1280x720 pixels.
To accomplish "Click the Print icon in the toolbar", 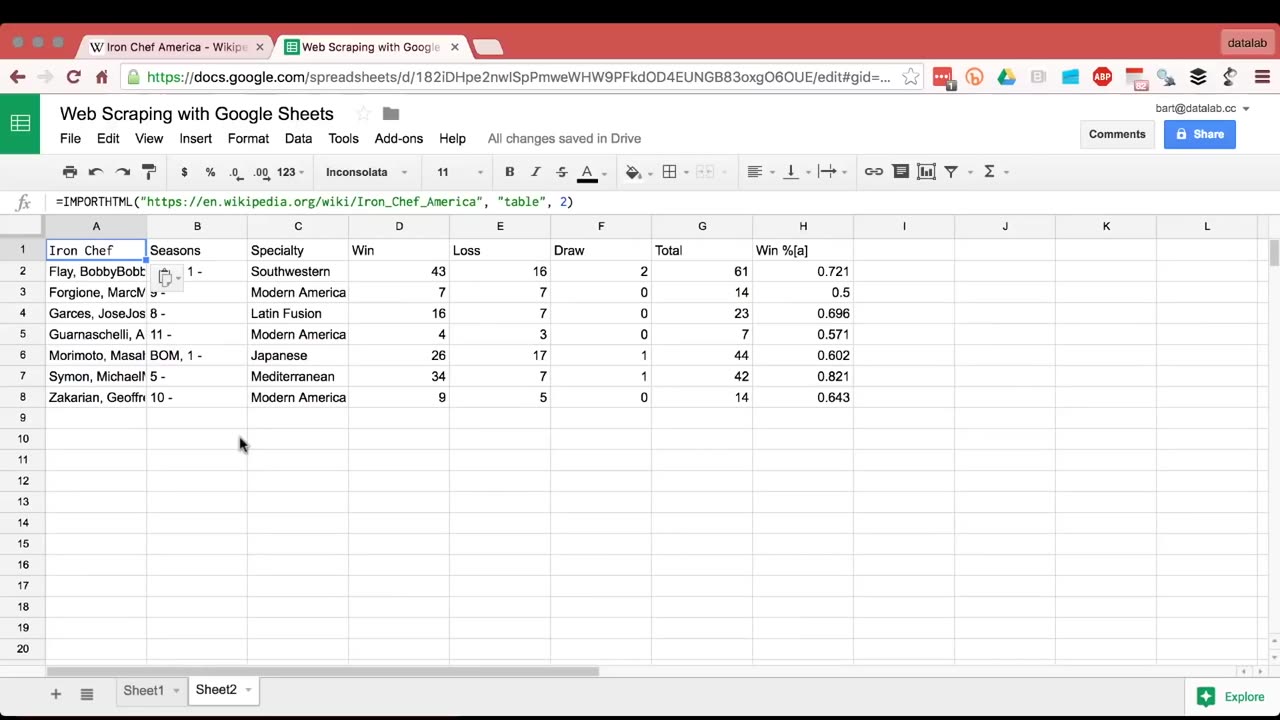I will (69, 172).
